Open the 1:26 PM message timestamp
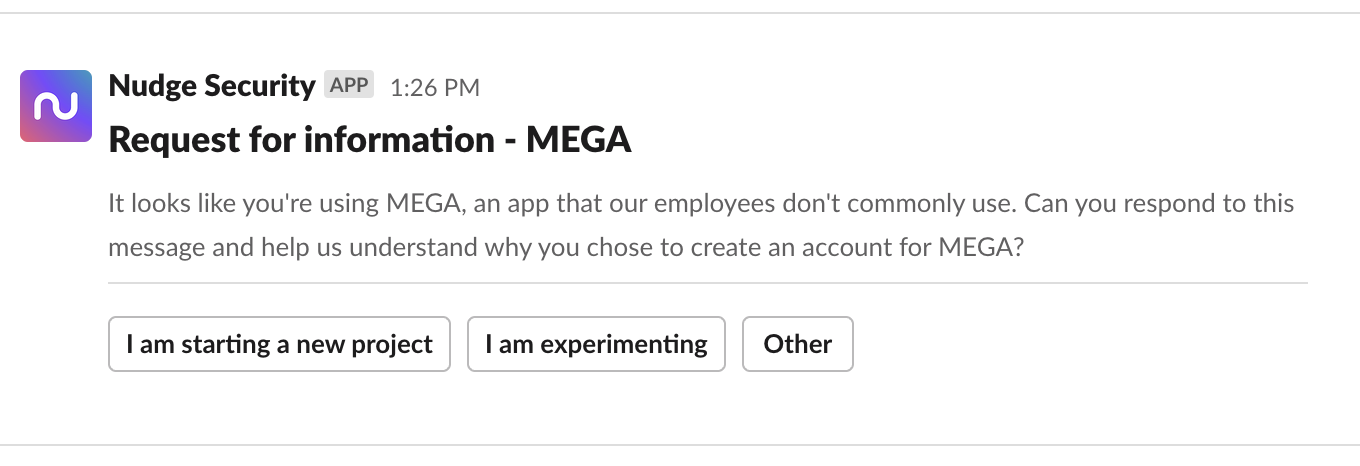This screenshot has width=1360, height=466. pyautogui.click(x=434, y=88)
